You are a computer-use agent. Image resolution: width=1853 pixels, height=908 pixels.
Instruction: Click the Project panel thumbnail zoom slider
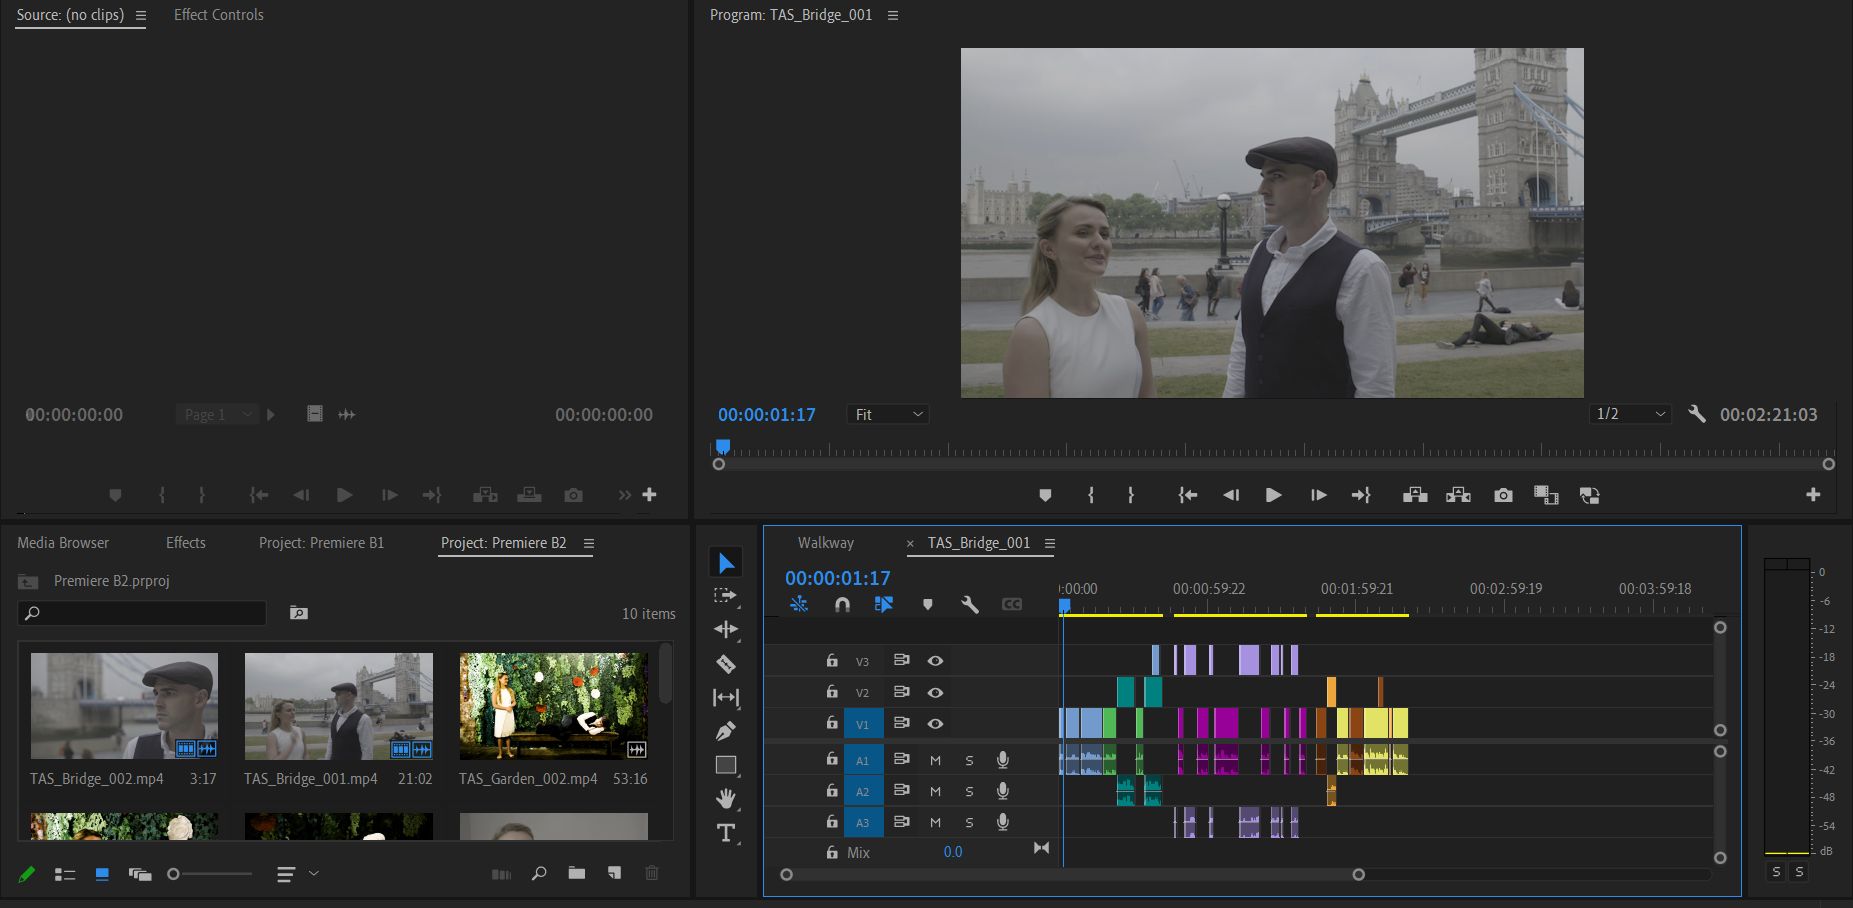210,874
